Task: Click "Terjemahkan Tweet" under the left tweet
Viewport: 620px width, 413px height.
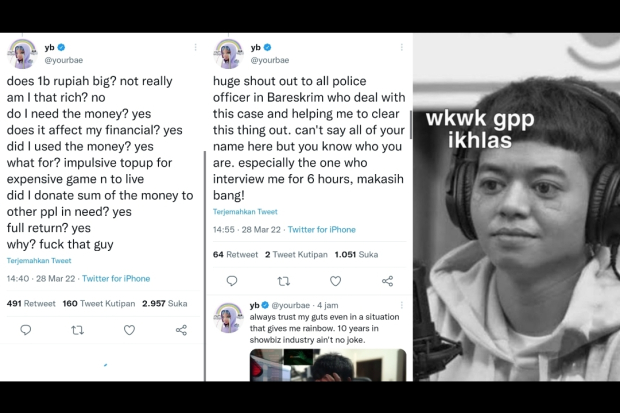Action: pos(38,260)
